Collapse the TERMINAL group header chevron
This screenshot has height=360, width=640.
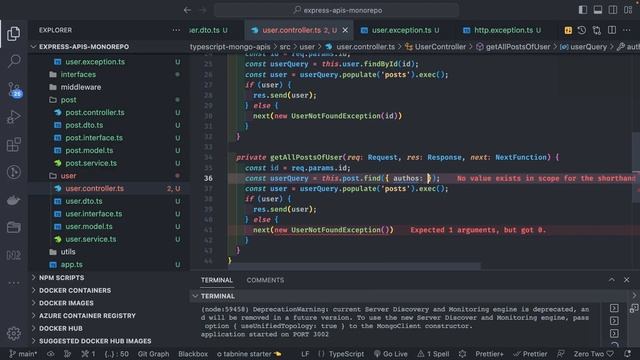coord(195,296)
